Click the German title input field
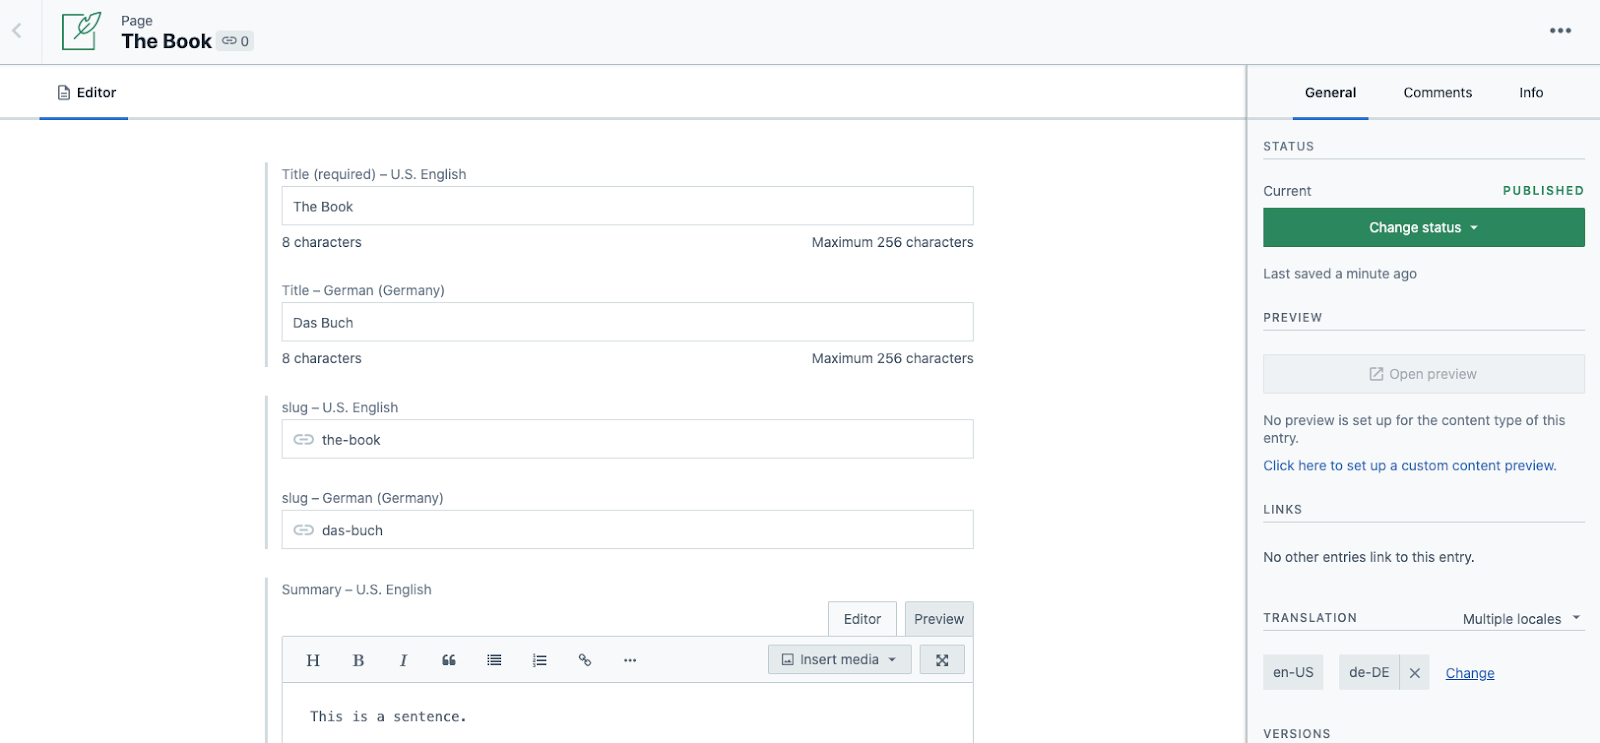 coord(627,322)
